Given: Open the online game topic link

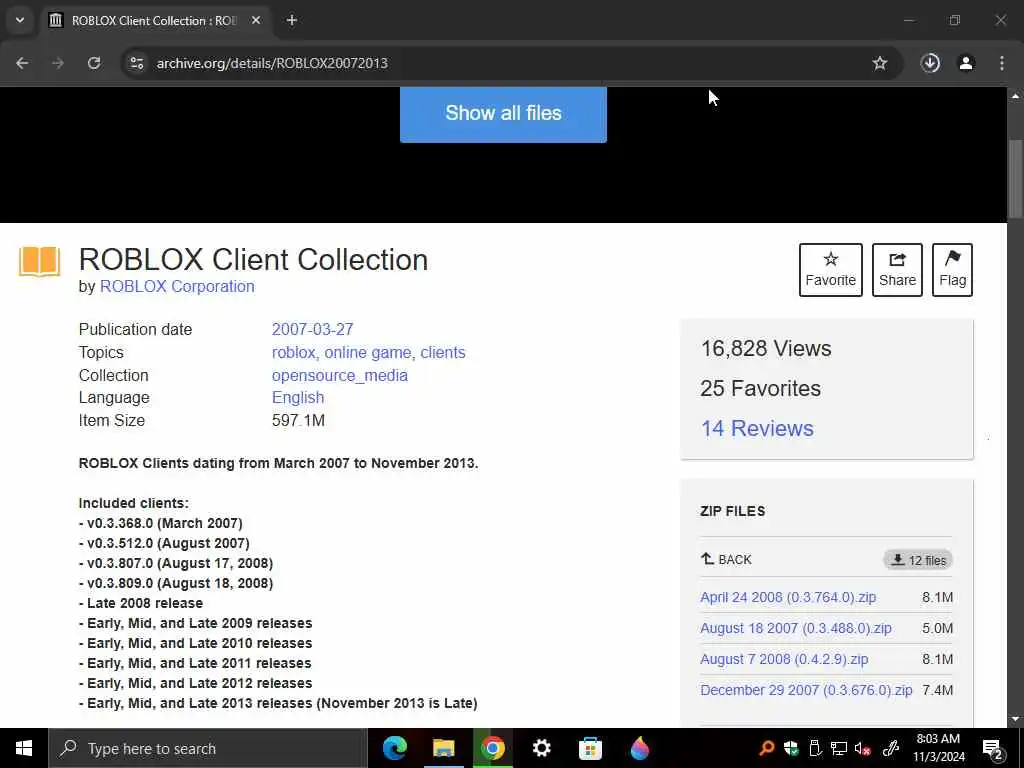Looking at the screenshot, I should 368,352.
